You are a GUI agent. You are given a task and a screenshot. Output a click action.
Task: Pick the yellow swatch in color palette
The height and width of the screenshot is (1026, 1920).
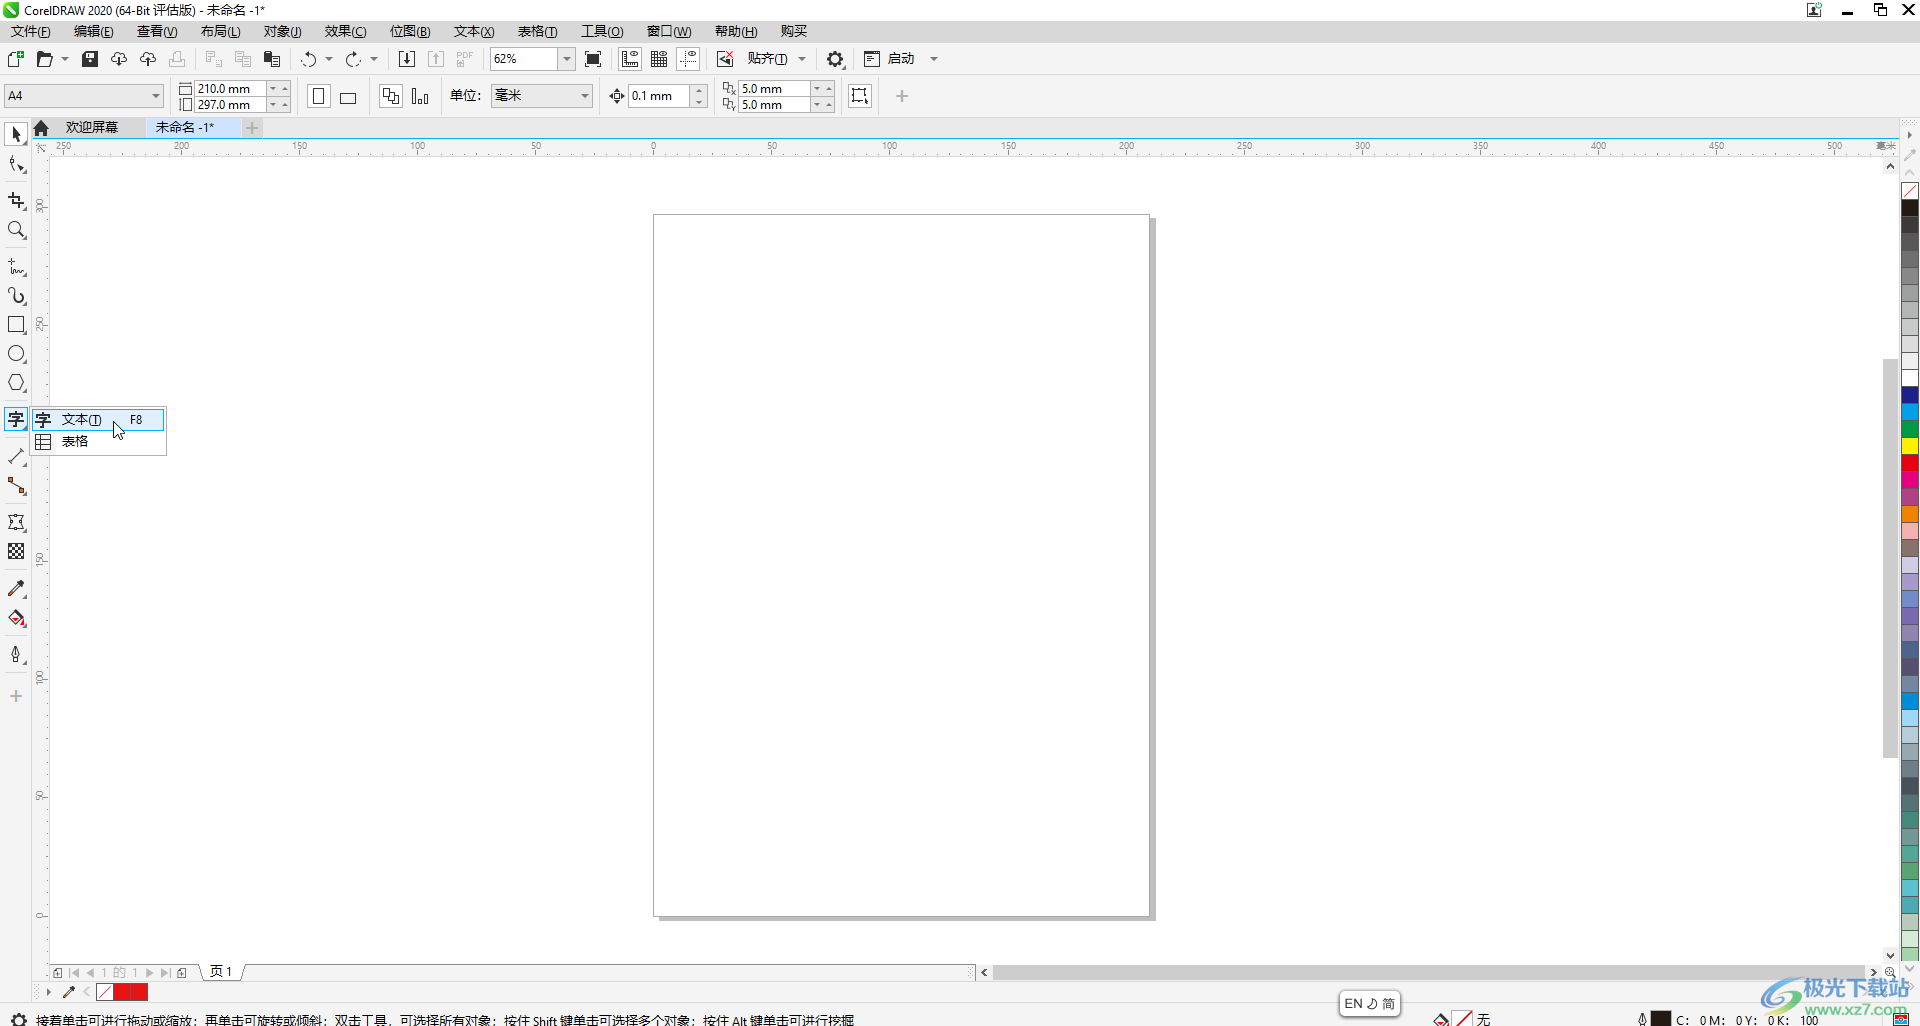[1910, 446]
